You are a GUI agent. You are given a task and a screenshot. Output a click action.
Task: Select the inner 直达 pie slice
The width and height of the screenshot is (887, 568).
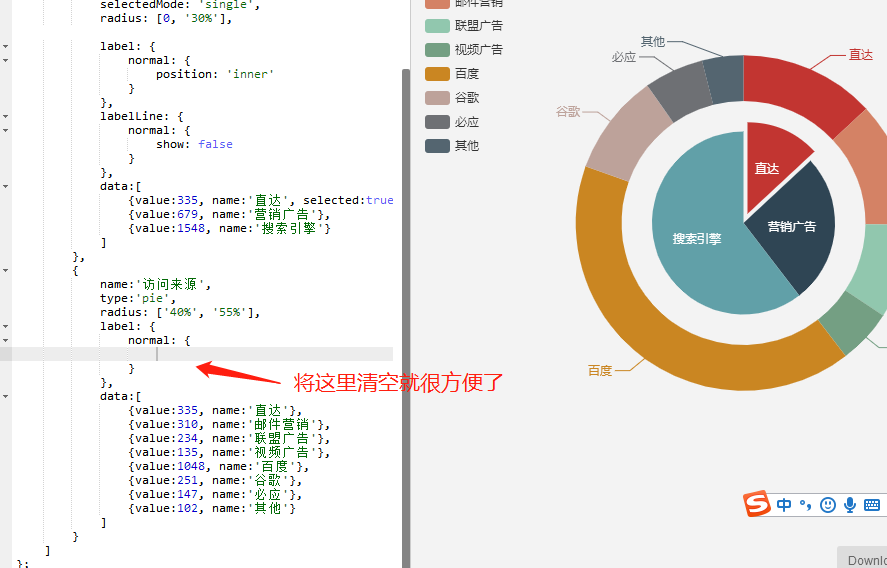click(x=769, y=164)
